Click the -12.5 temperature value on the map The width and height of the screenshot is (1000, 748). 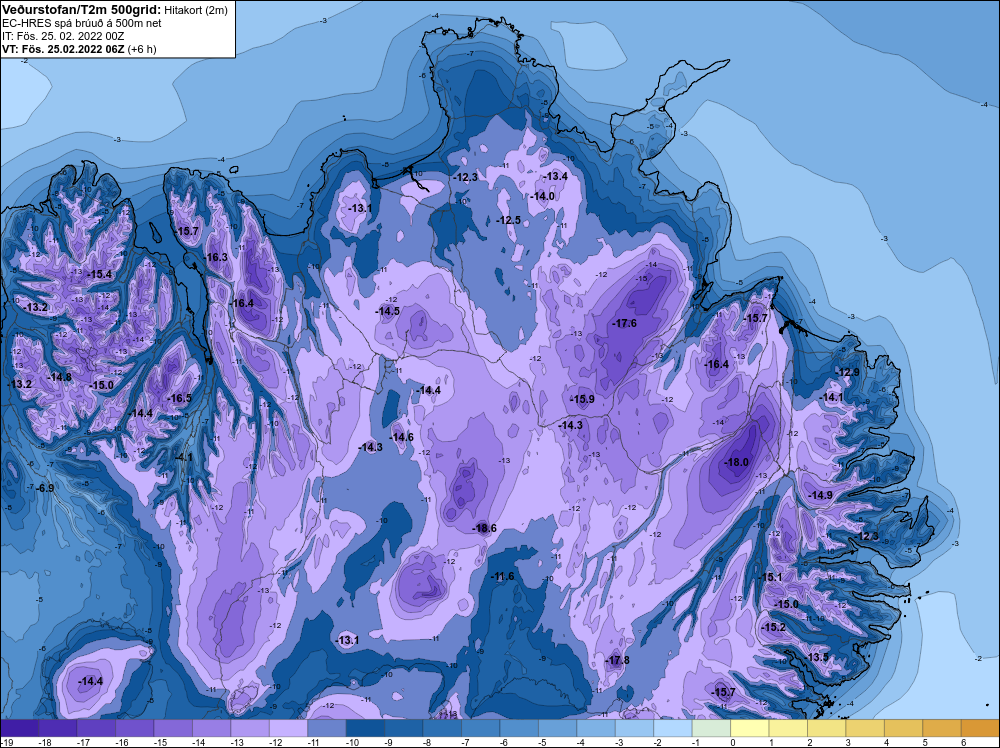click(508, 220)
